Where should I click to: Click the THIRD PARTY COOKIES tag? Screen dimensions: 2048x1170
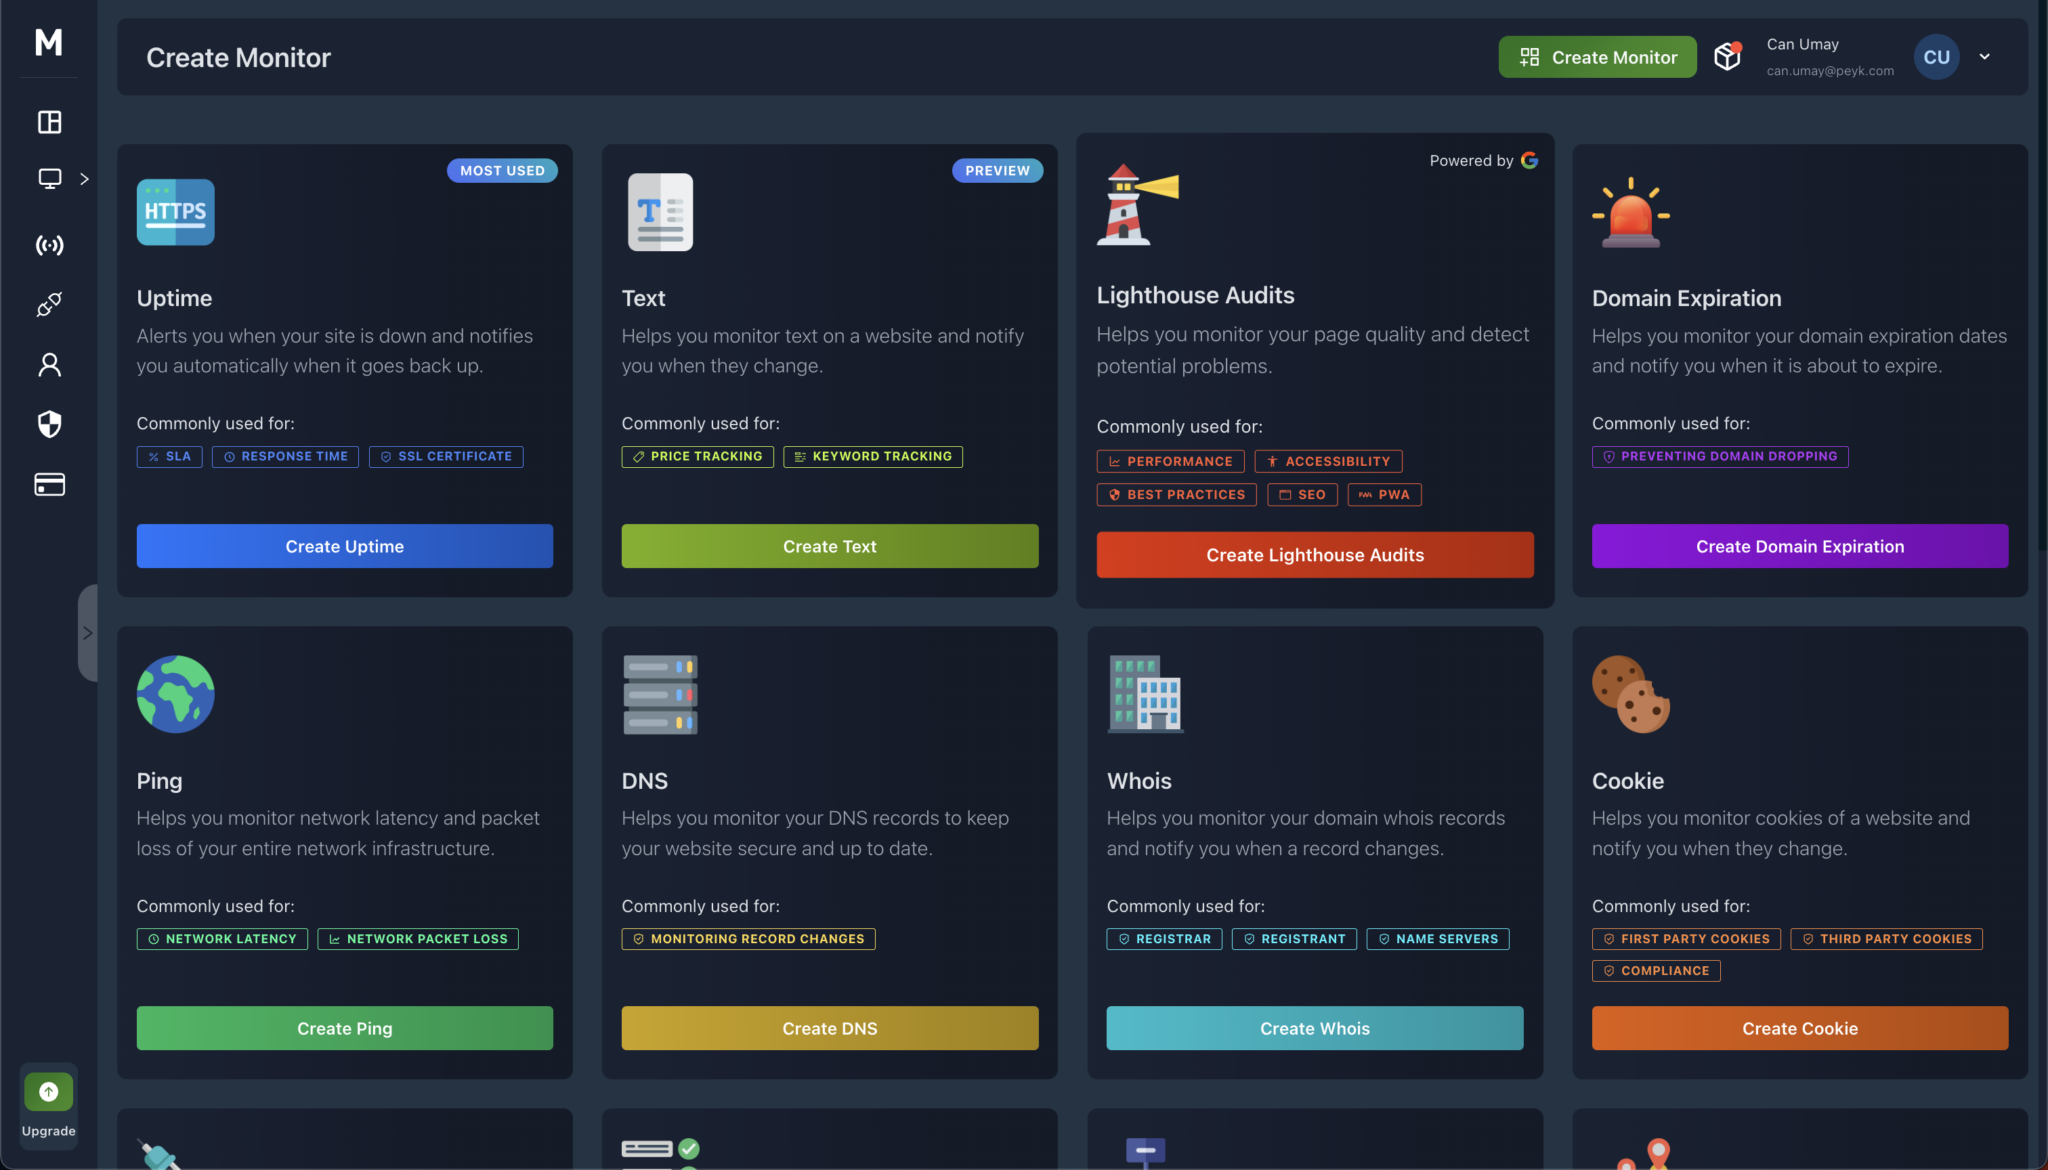(1887, 939)
